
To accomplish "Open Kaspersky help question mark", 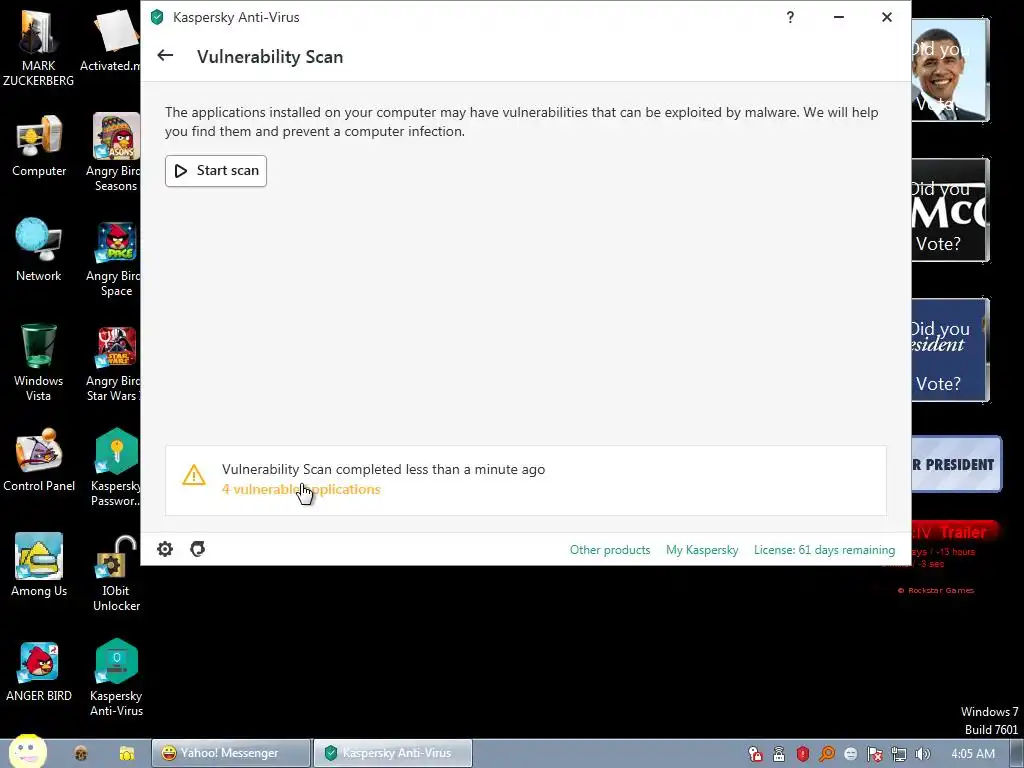I will click(790, 18).
